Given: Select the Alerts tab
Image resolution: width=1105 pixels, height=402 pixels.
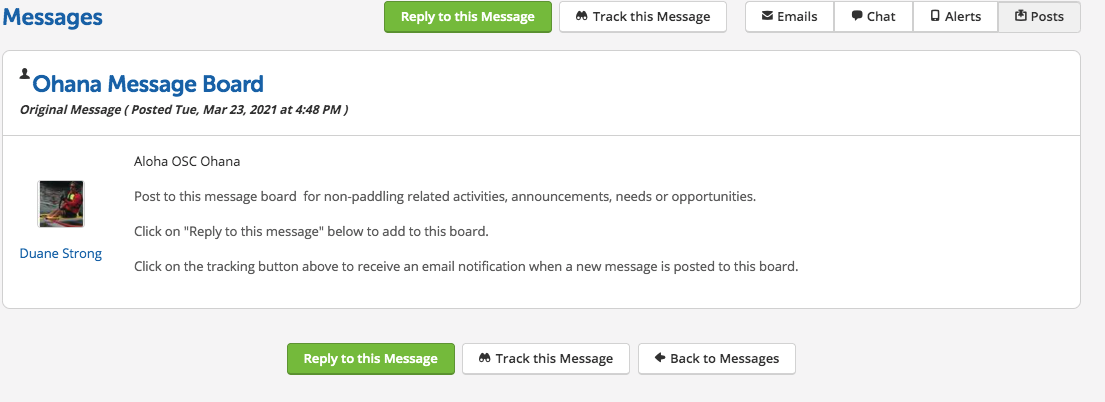Looking at the screenshot, I should coord(955,17).
